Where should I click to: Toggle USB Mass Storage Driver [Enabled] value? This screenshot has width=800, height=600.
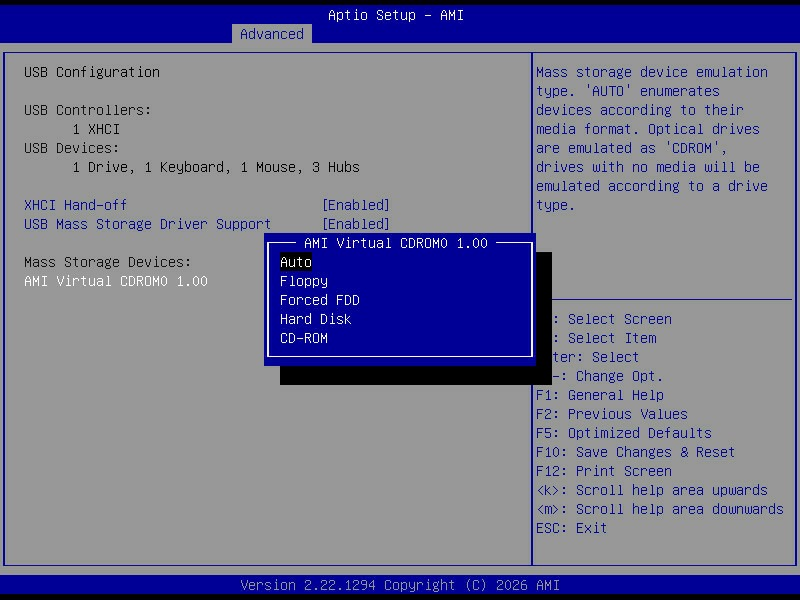coord(356,224)
